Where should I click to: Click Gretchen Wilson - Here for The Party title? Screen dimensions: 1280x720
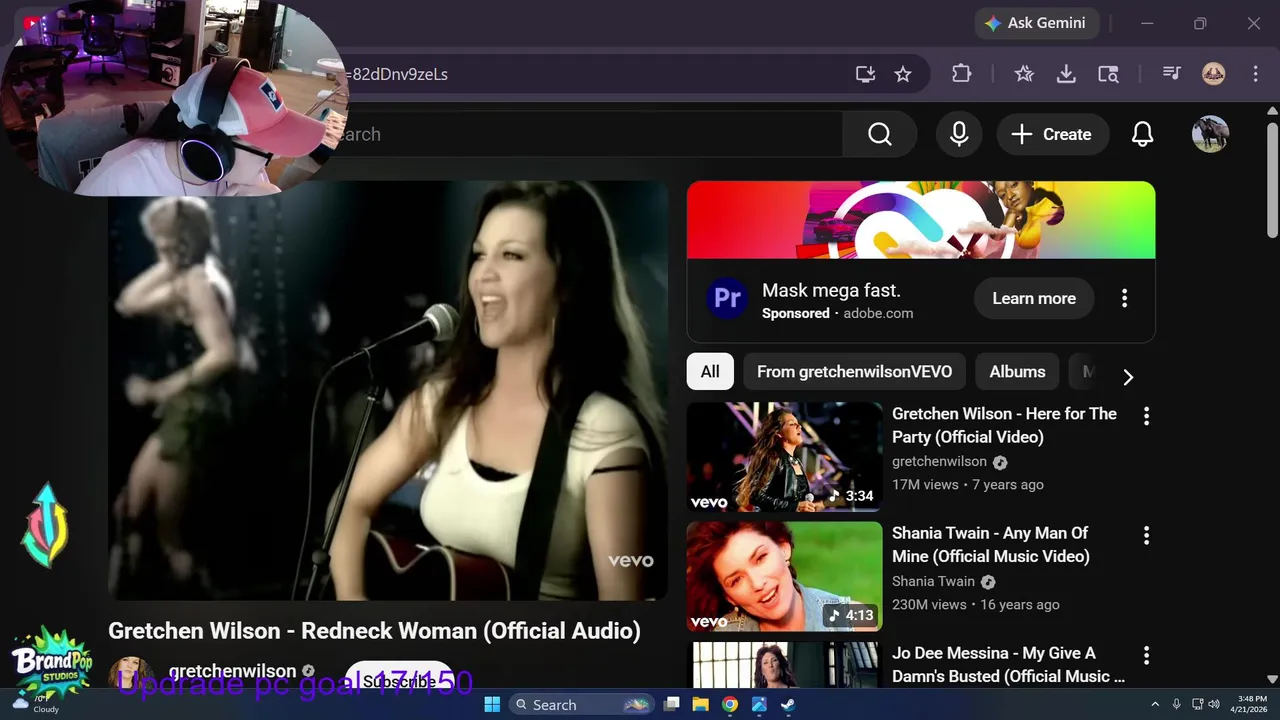(1004, 425)
